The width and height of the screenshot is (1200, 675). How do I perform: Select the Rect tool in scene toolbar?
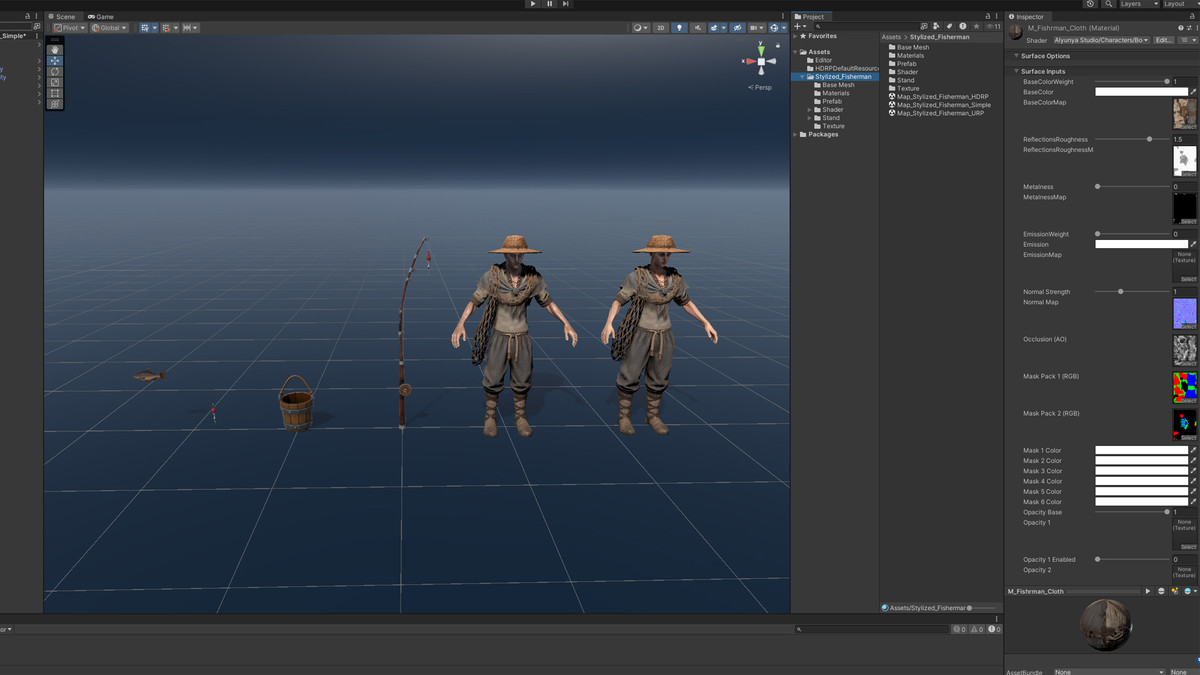pyautogui.click(x=55, y=93)
